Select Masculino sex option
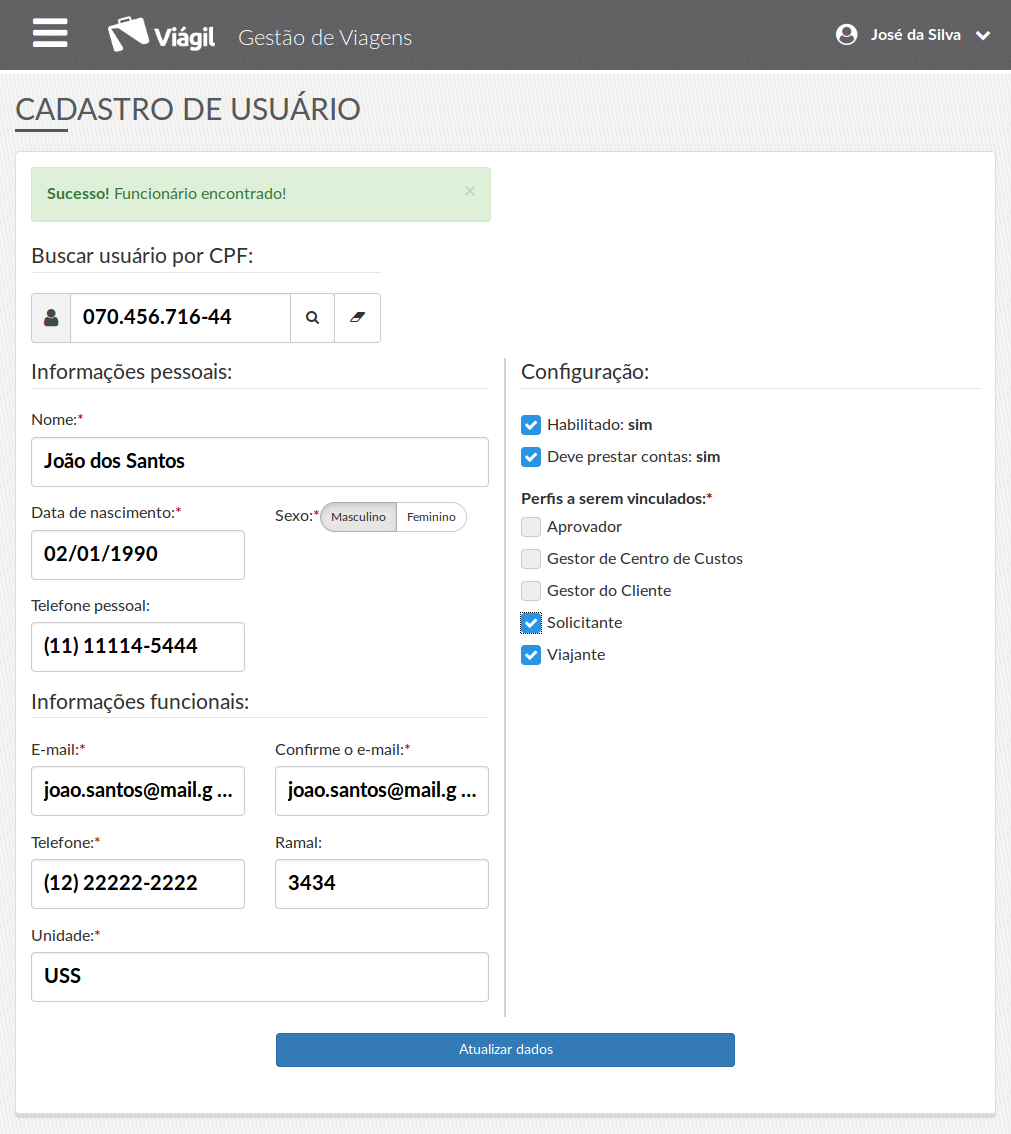Viewport: 1011px width, 1134px height. (x=359, y=517)
